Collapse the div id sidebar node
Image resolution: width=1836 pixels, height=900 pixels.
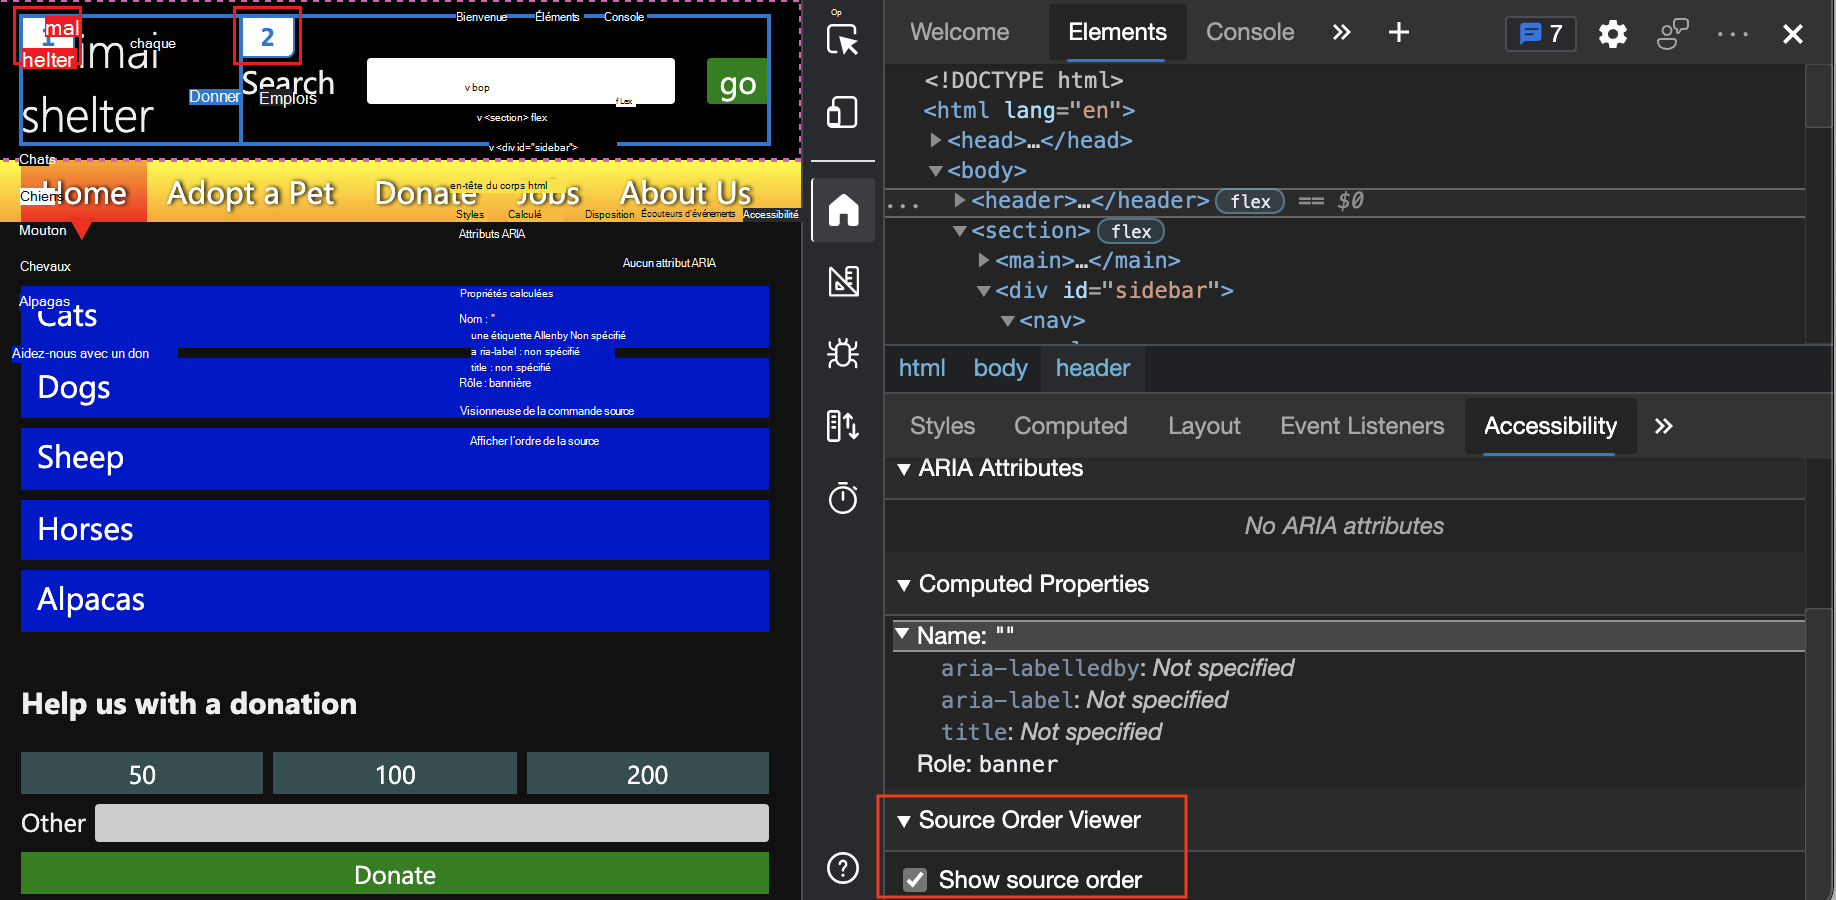pos(984,291)
